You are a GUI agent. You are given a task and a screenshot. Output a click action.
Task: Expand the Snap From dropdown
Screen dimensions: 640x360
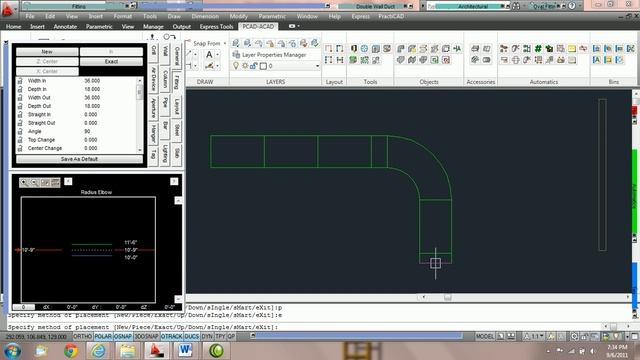[224, 43]
